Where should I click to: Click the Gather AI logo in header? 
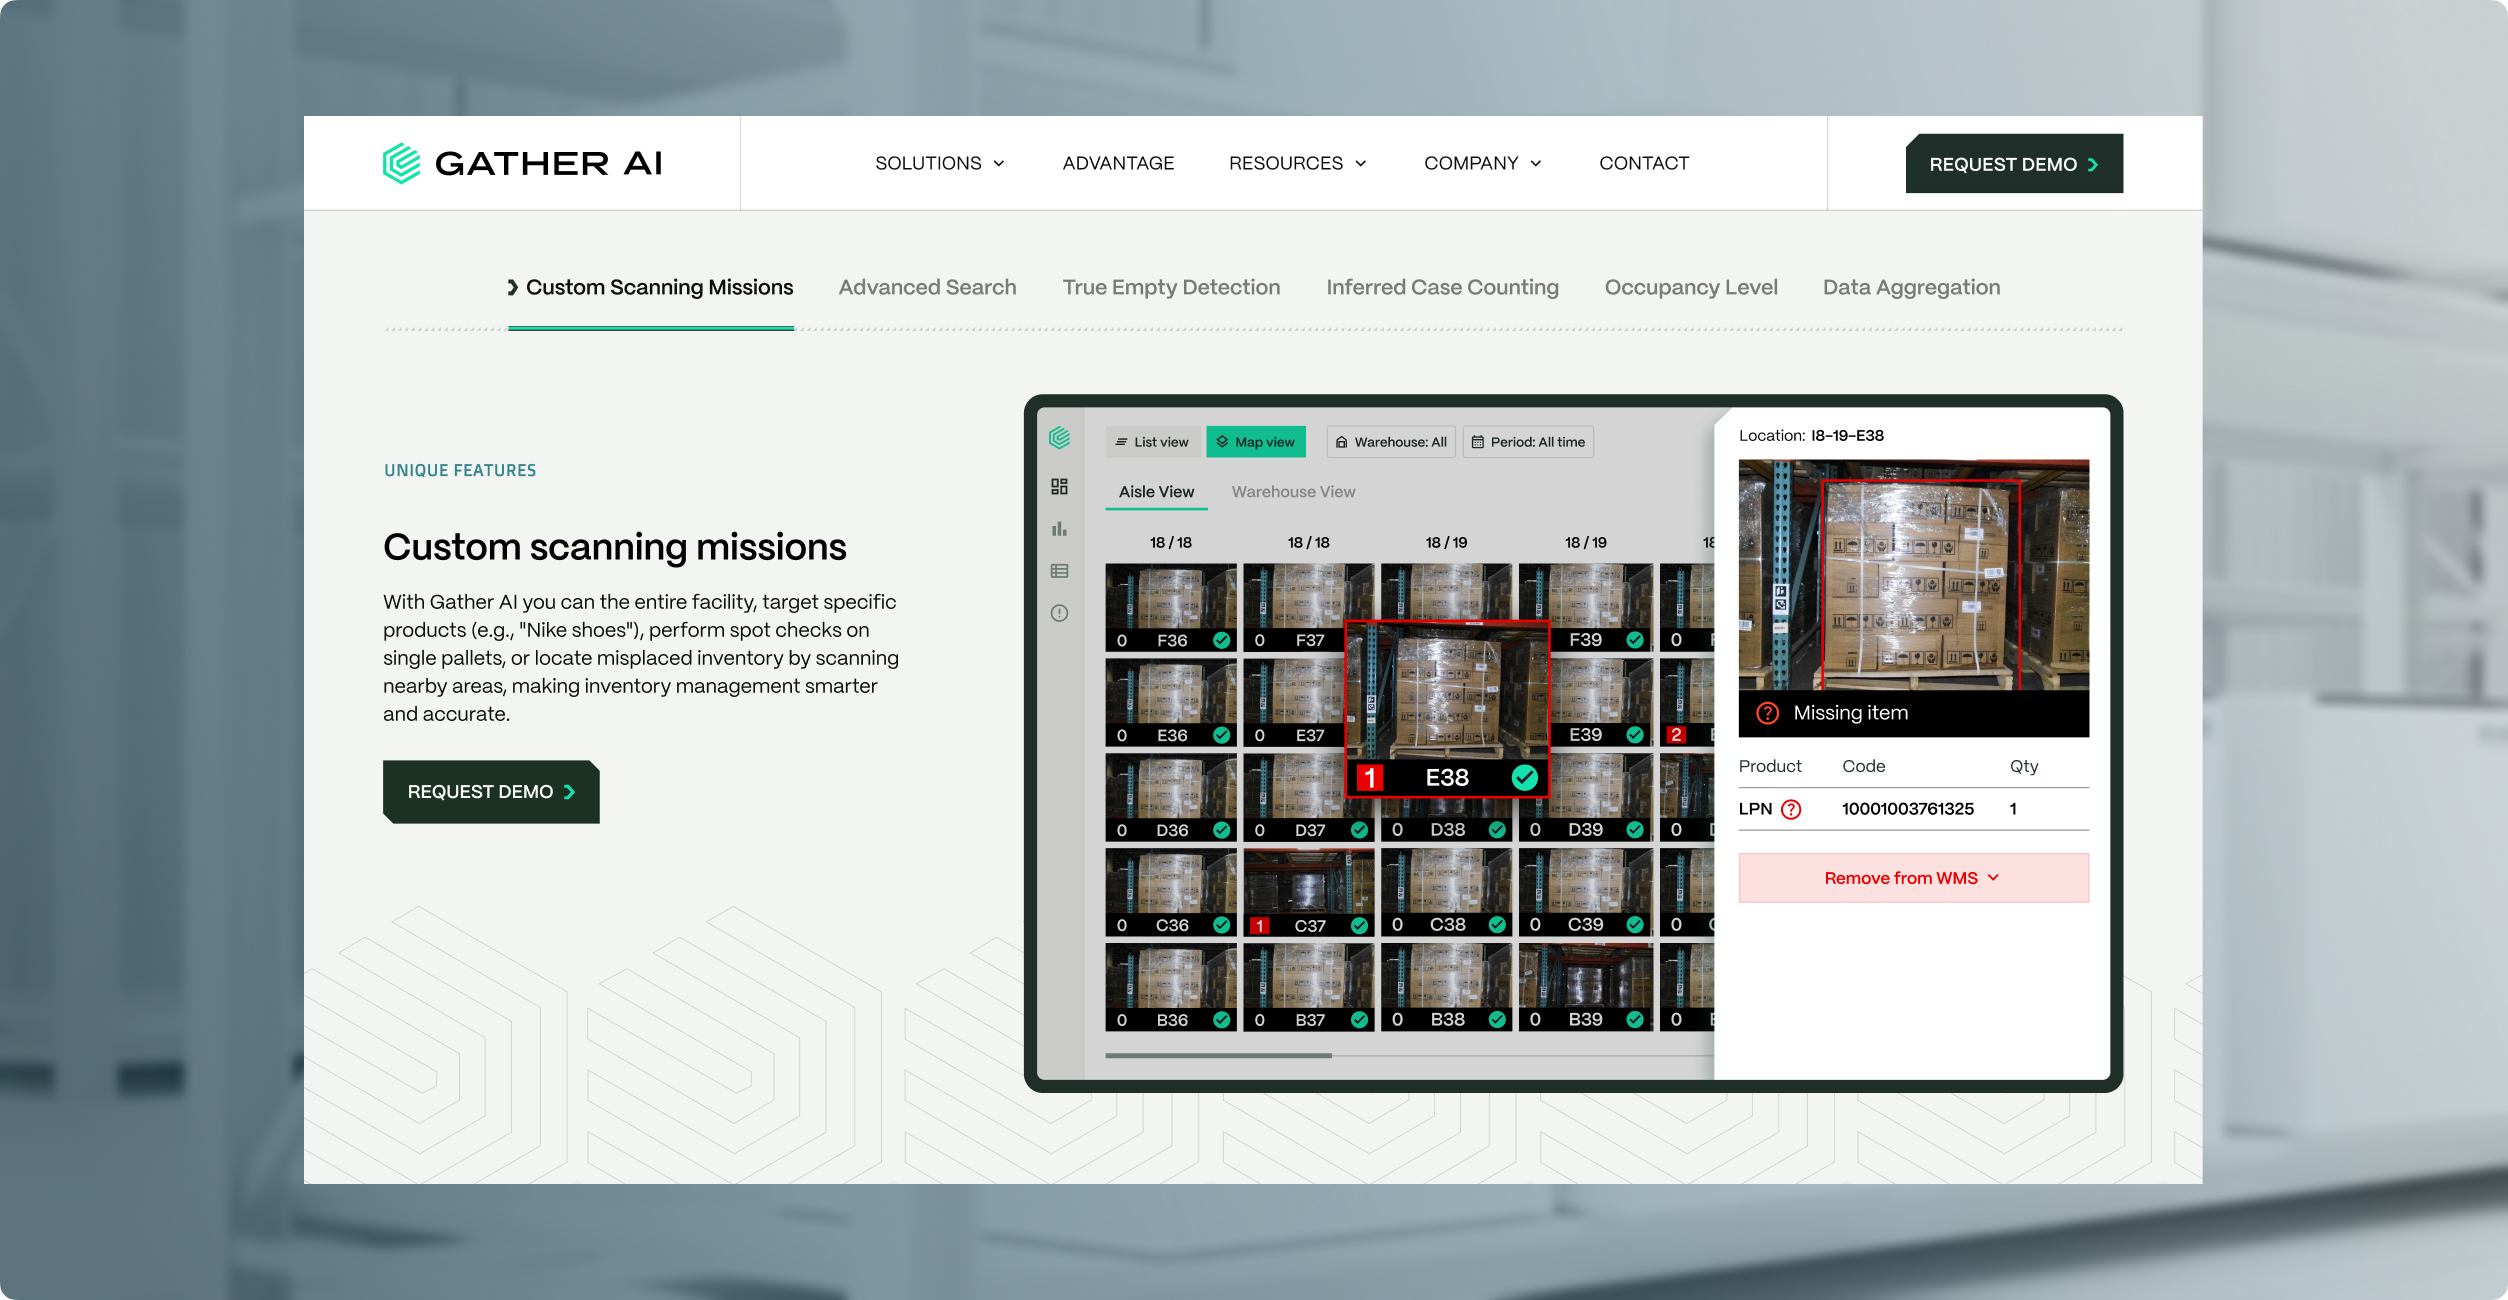(x=522, y=163)
